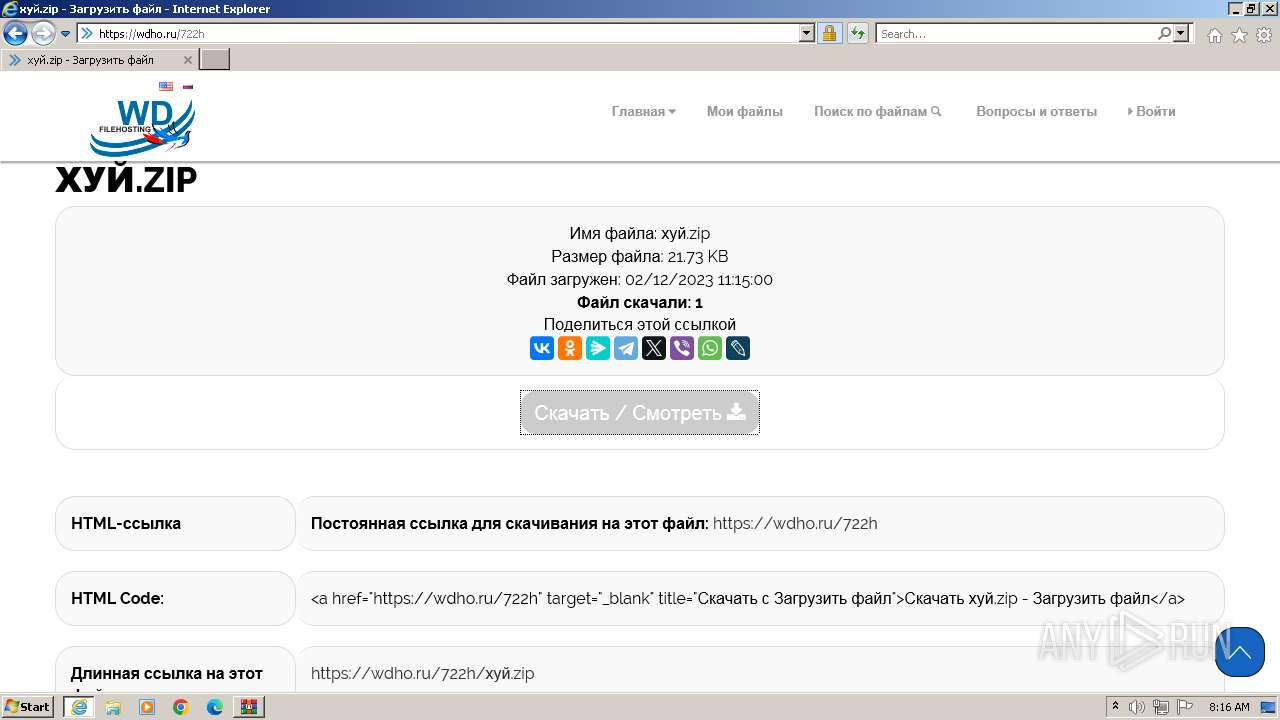Click the search magnifier icon in search box
The width and height of the screenshot is (1280, 720).
pos(1164,34)
